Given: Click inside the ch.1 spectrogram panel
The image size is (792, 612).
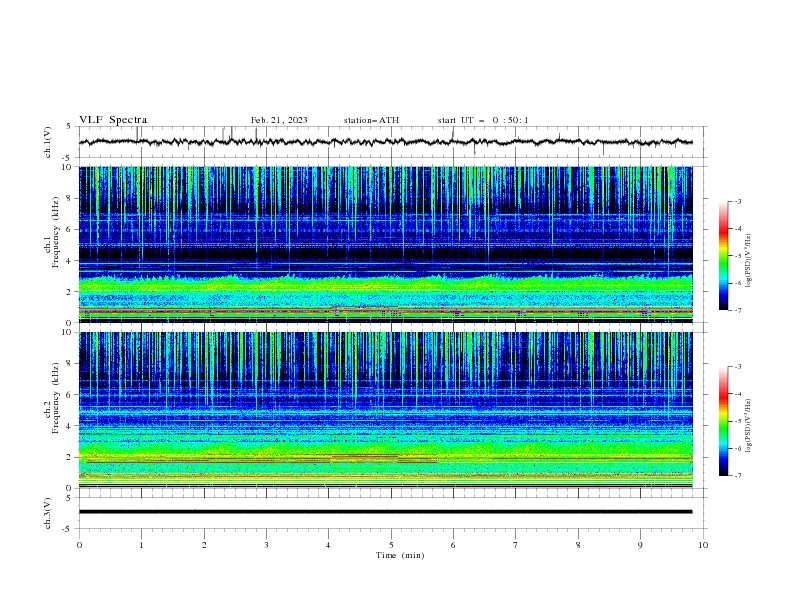Looking at the screenshot, I should click(x=385, y=244).
